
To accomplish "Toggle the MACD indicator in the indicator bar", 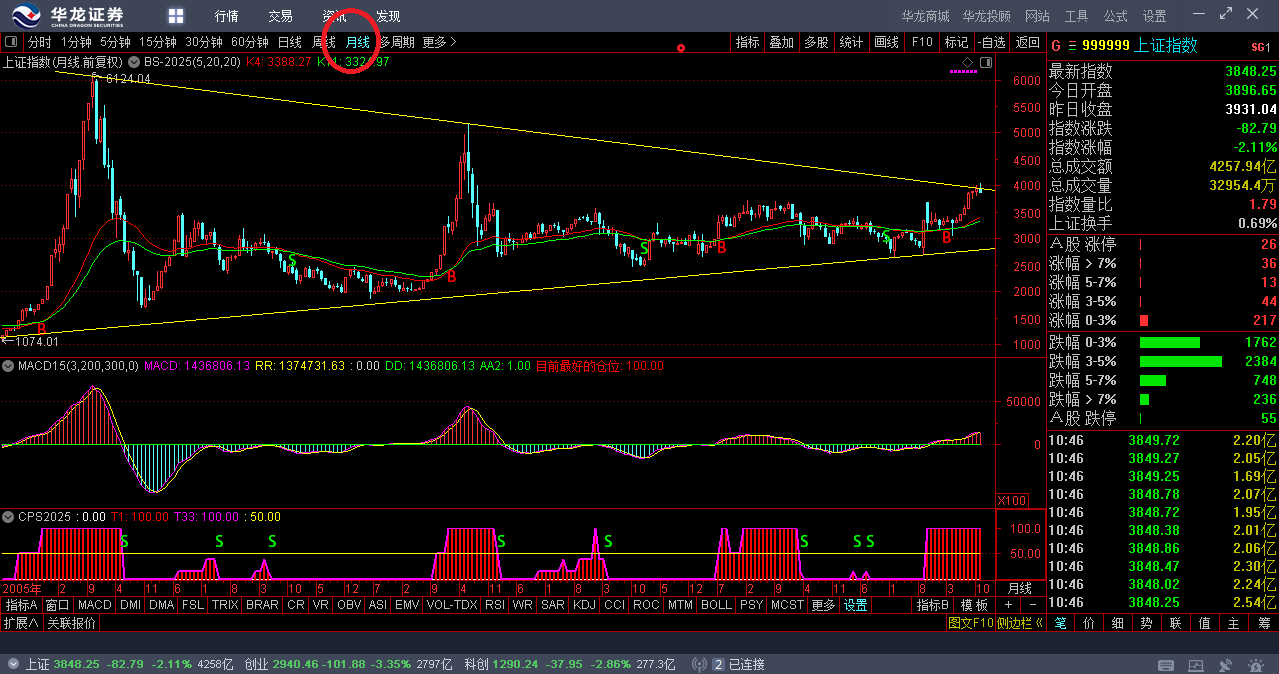I will coord(95,605).
